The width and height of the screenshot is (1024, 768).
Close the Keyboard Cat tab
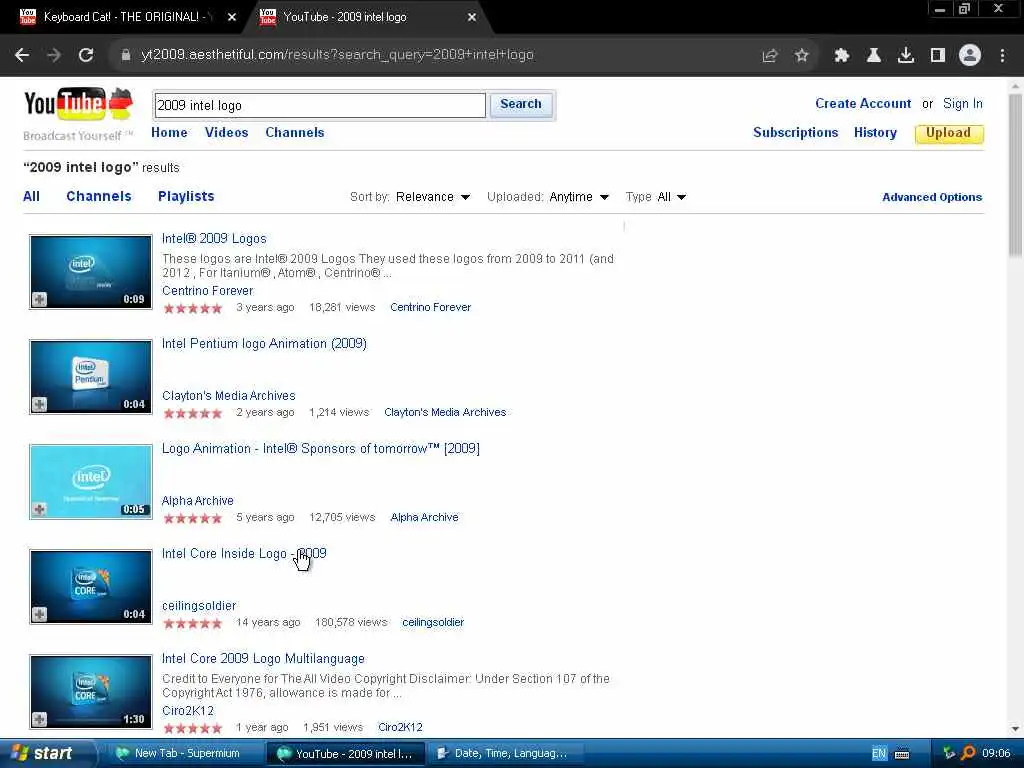tap(232, 17)
